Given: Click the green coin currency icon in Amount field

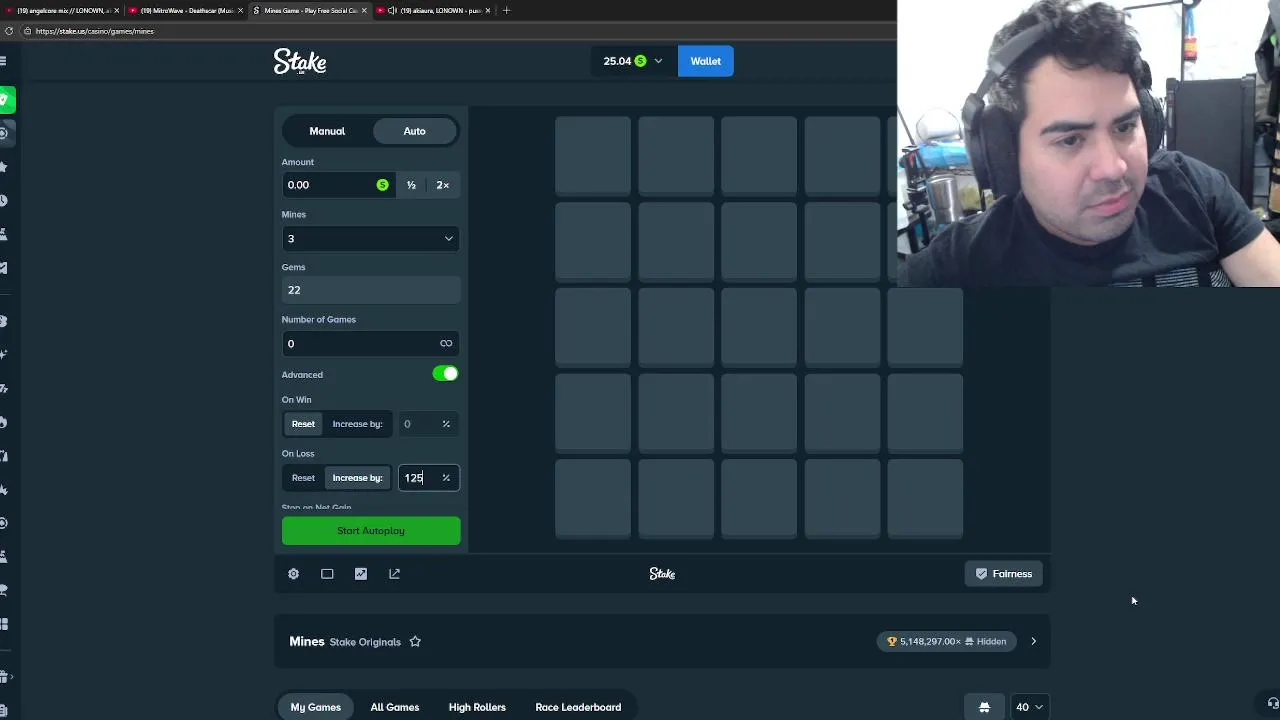Looking at the screenshot, I should (382, 185).
